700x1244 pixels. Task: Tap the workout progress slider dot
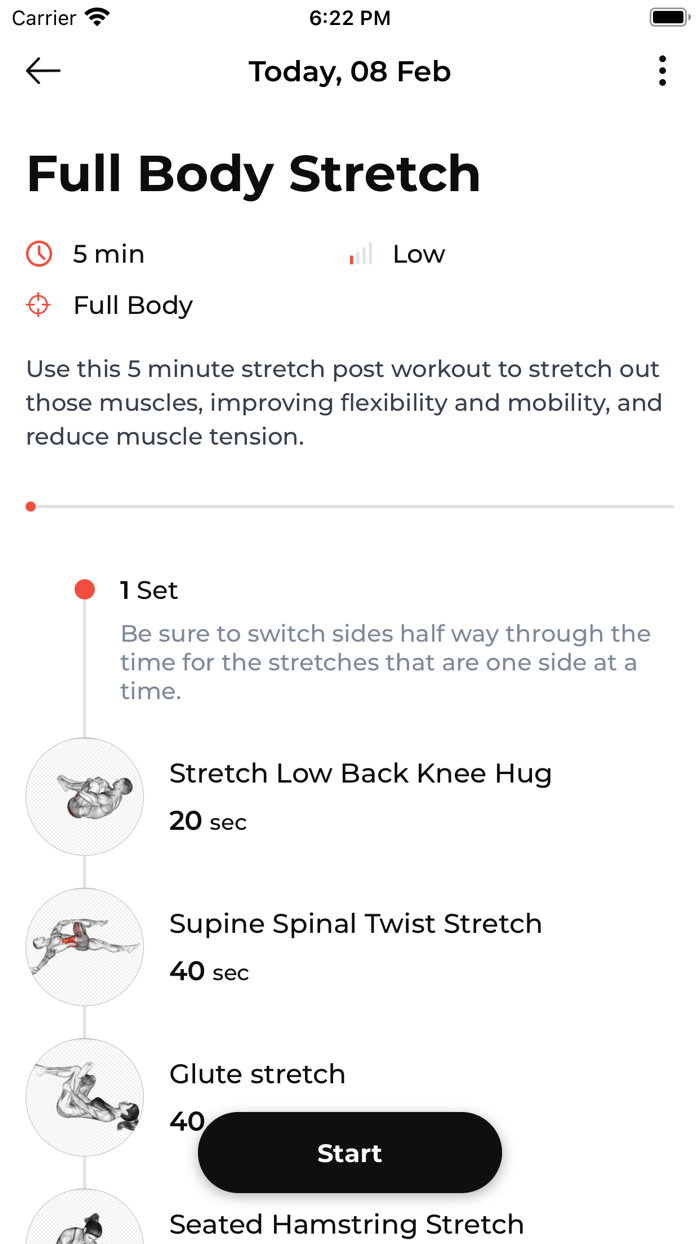click(30, 506)
